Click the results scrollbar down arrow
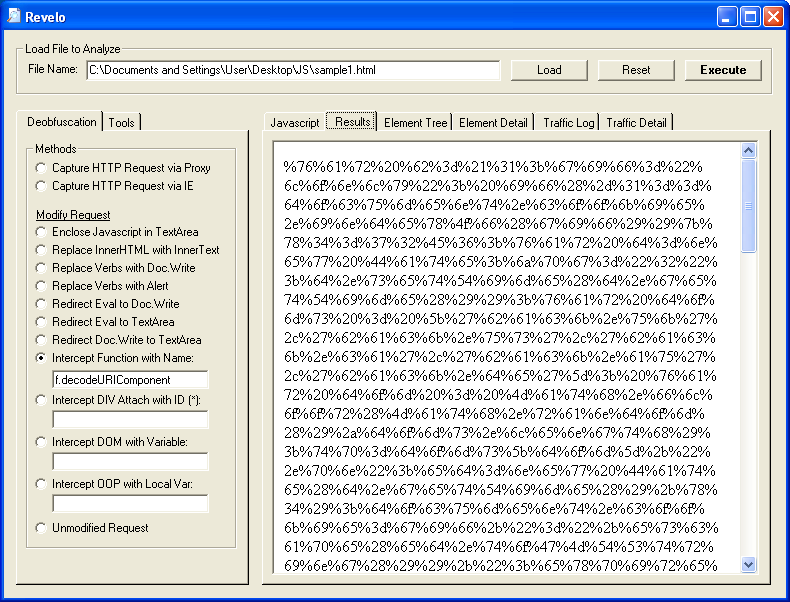This screenshot has height=602, width=790. tap(749, 565)
